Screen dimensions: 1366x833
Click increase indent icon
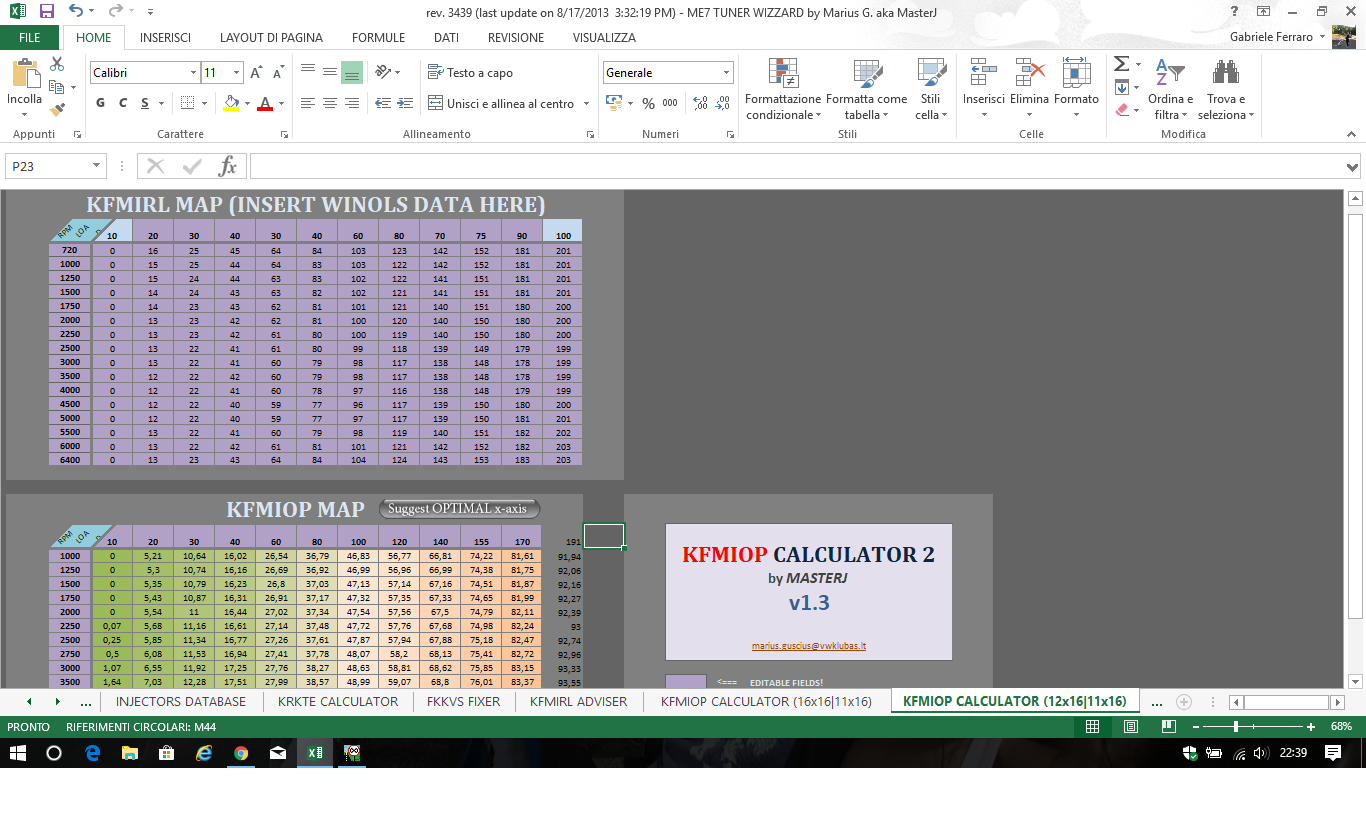405,103
